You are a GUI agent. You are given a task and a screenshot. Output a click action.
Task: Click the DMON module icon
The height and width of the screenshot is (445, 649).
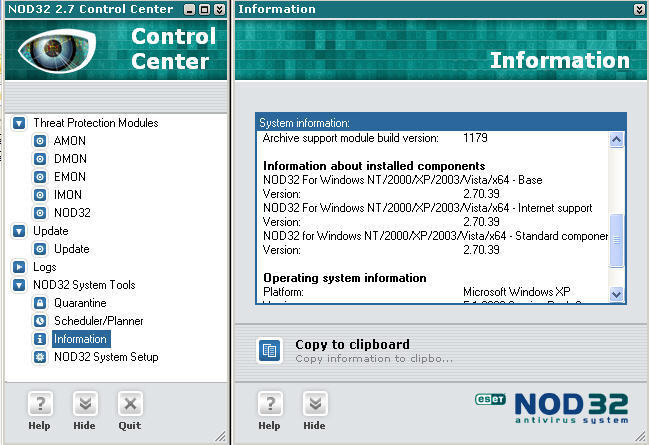[x=40, y=159]
